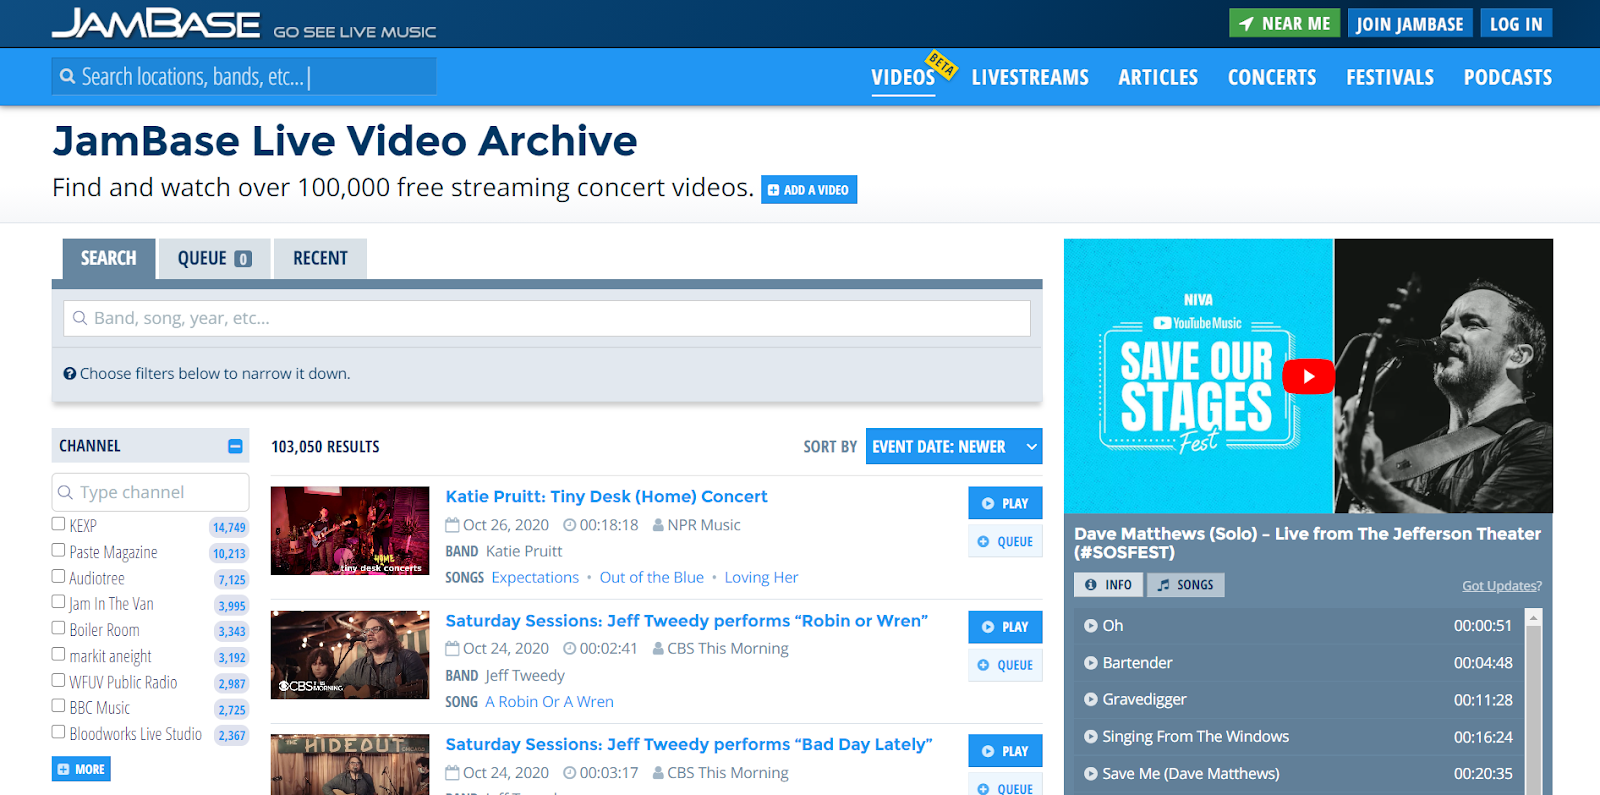Click the MORE channels button
The image size is (1600, 795).
click(81, 769)
